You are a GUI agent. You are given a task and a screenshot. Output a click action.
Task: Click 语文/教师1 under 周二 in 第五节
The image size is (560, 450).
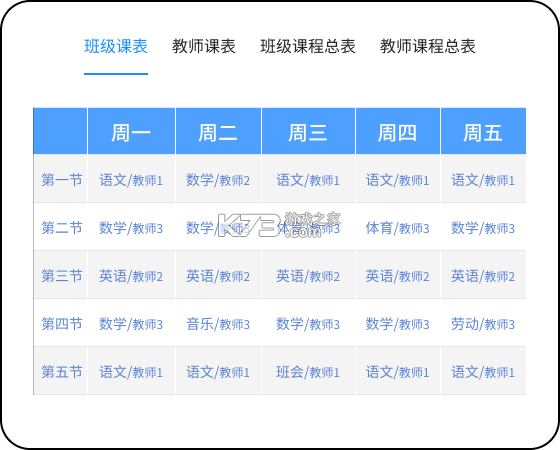tap(218, 372)
